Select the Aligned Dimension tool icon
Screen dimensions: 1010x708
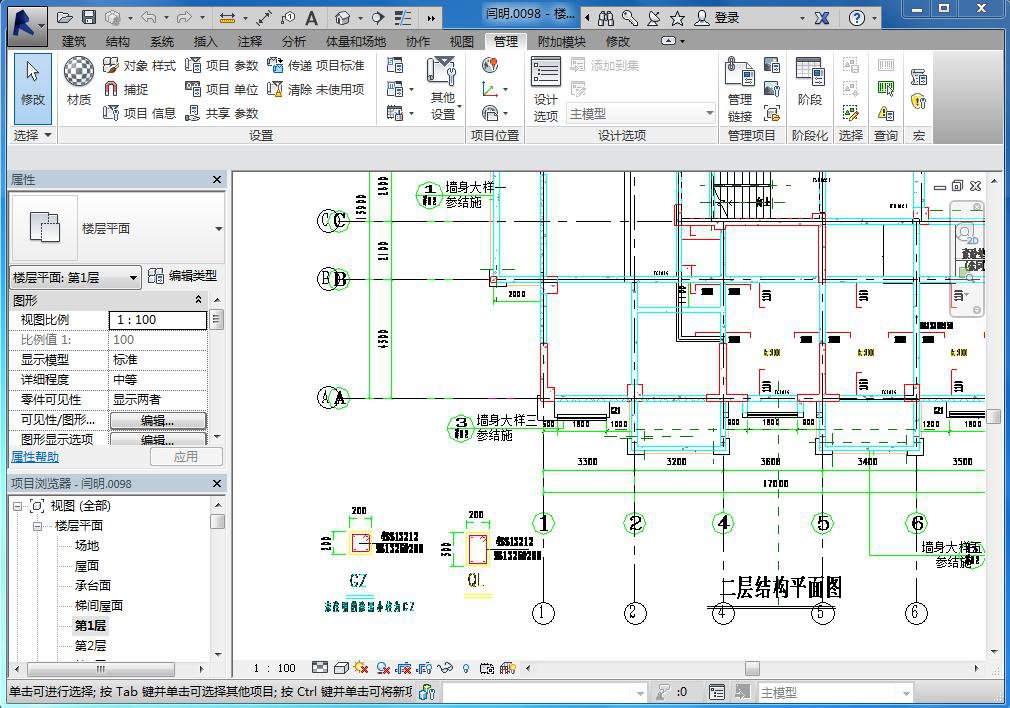pos(263,18)
